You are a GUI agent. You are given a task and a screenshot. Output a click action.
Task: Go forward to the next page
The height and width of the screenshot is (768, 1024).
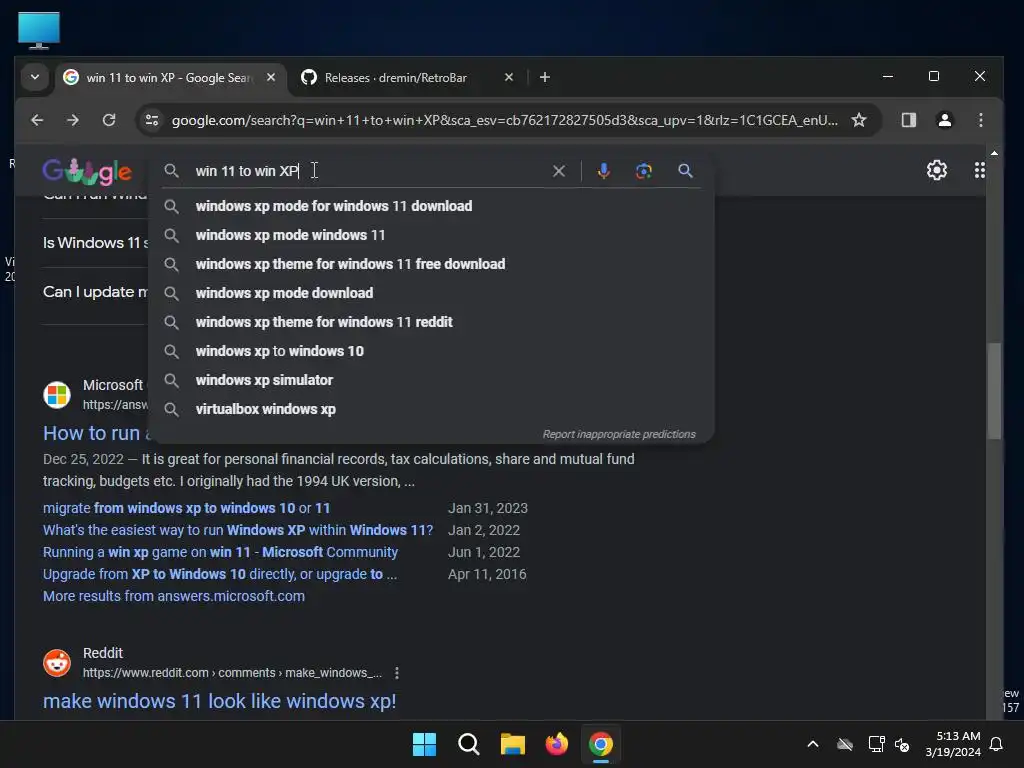(x=72, y=120)
